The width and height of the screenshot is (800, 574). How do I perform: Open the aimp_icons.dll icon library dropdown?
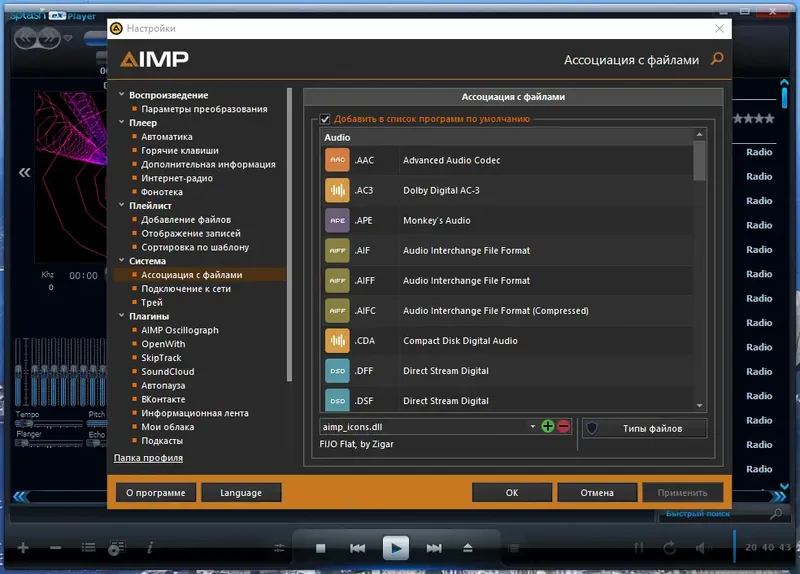tap(532, 427)
